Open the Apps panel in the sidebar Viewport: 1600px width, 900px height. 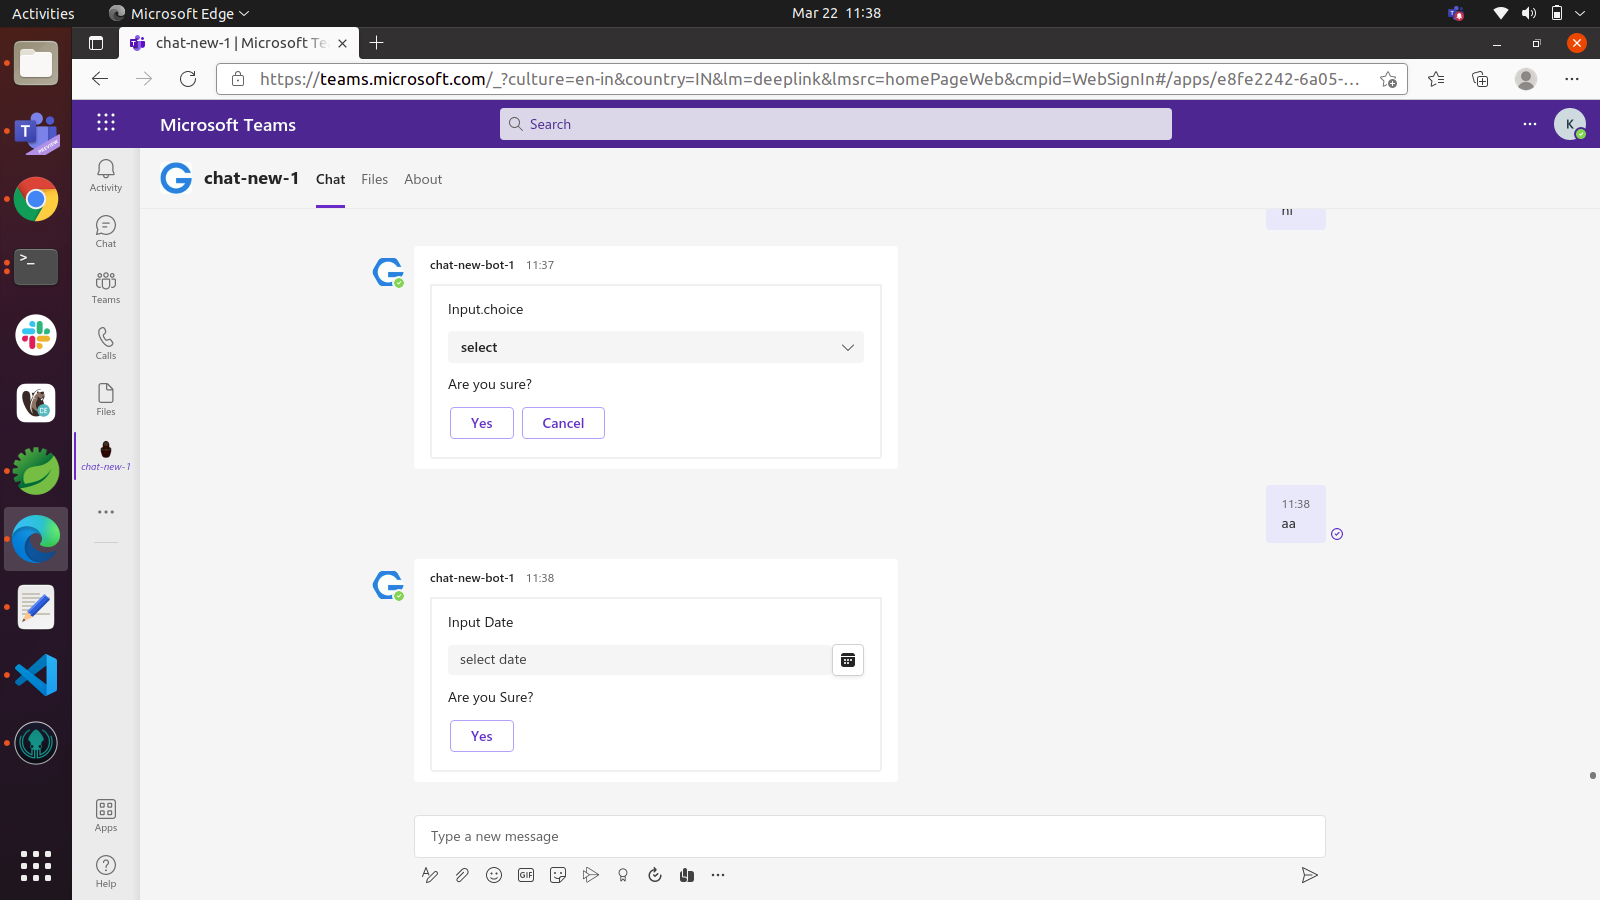105,812
